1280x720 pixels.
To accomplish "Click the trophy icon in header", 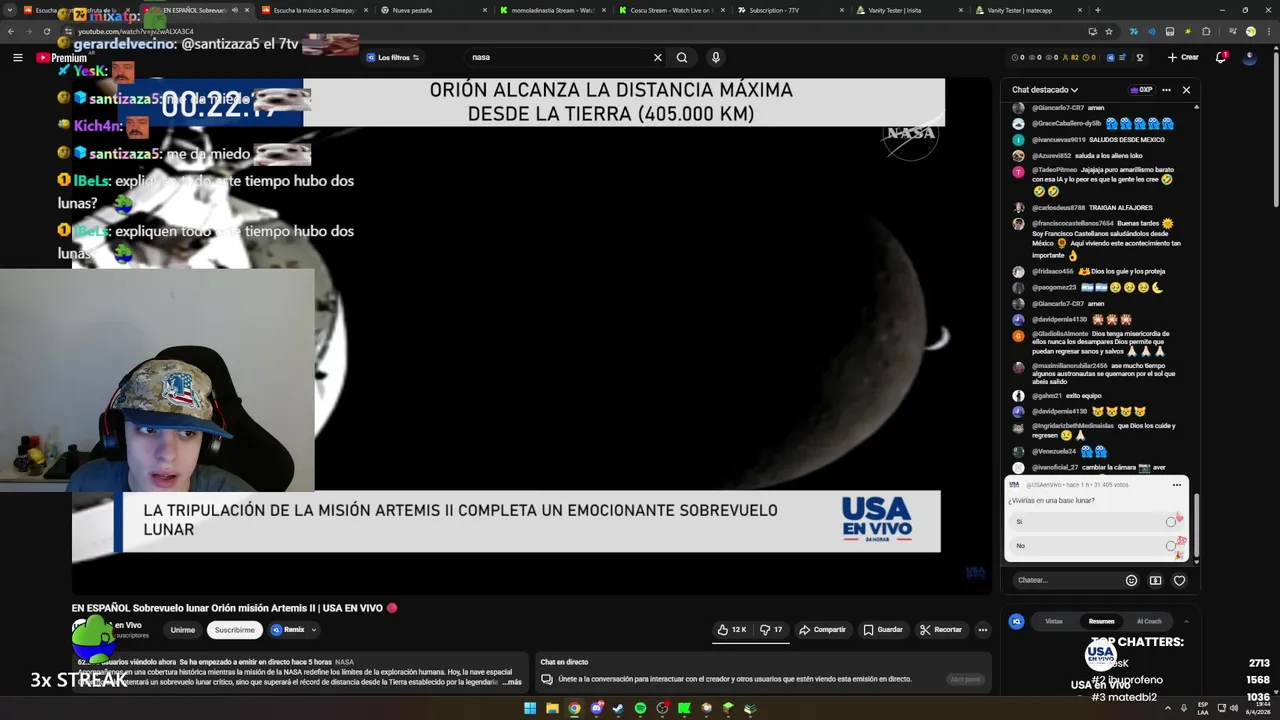I will [1140, 58].
